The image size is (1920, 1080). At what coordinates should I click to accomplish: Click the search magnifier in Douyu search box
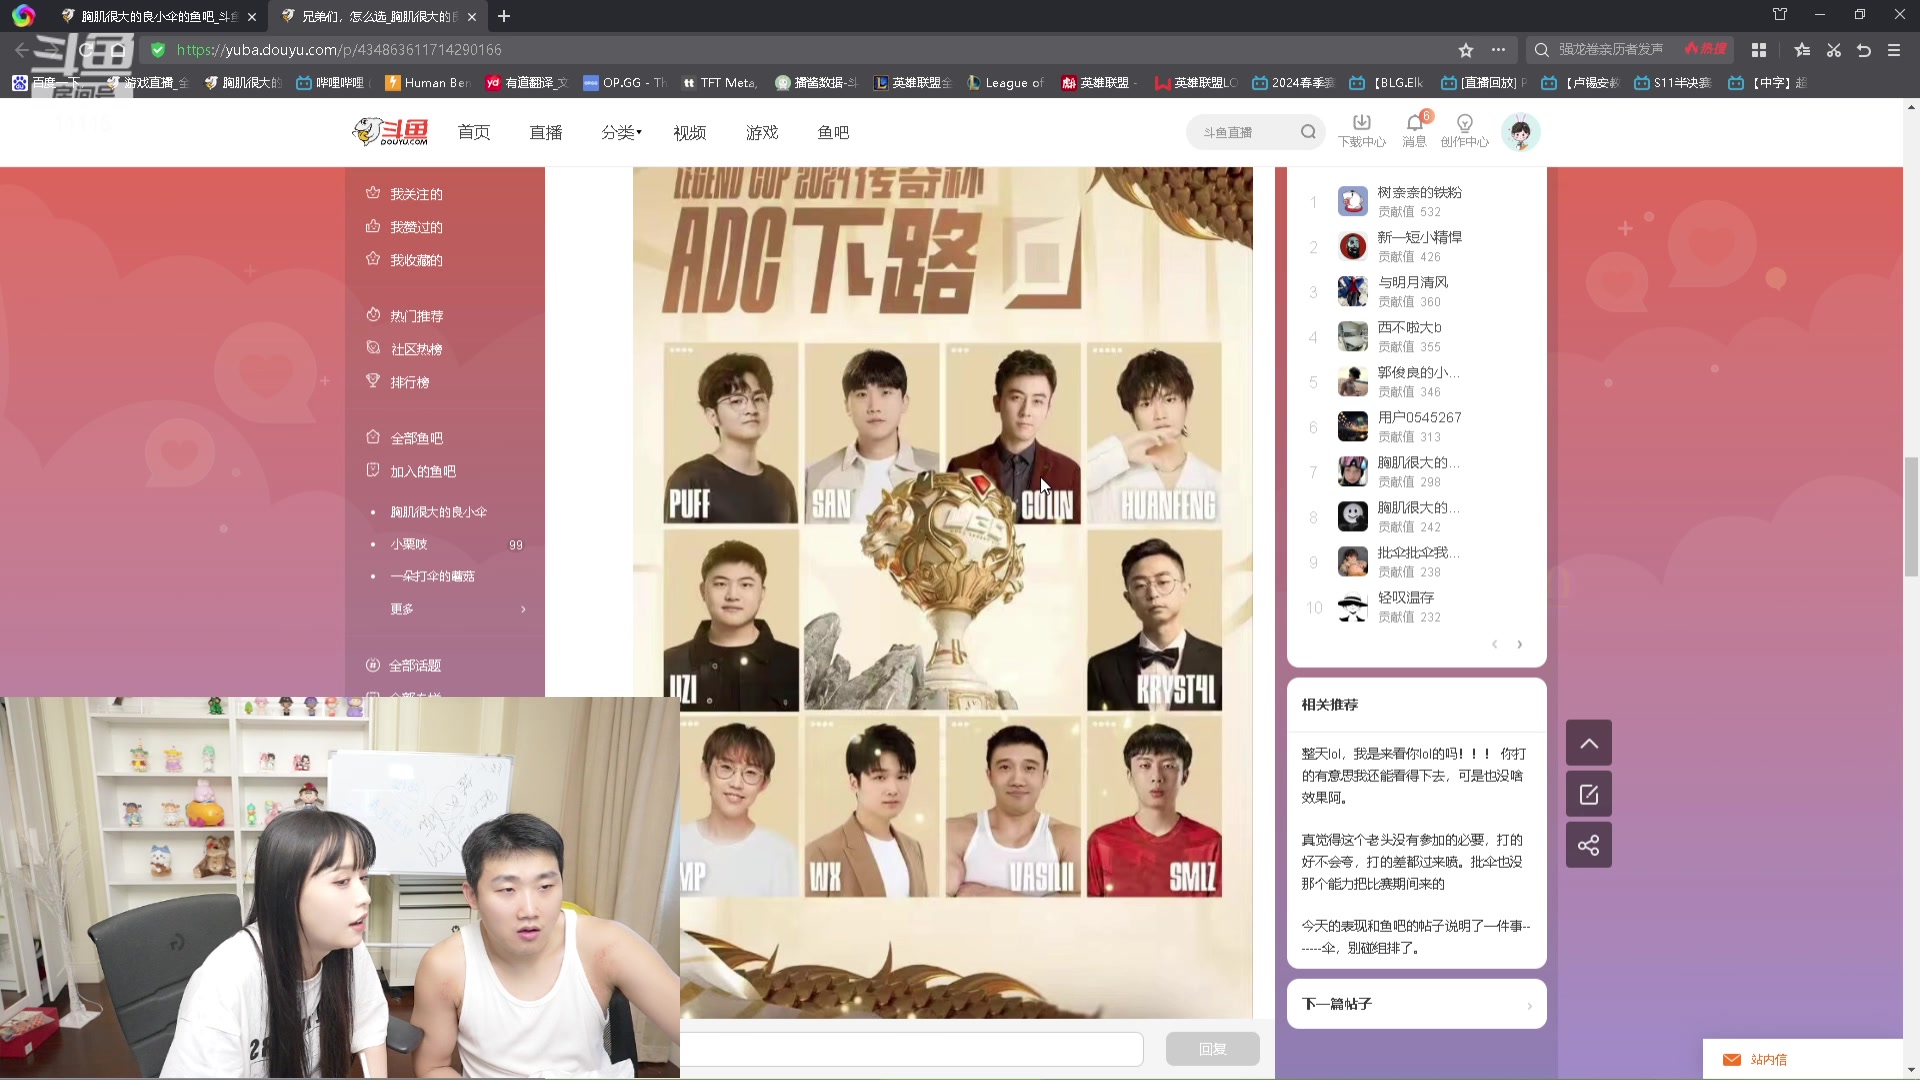(x=1308, y=132)
